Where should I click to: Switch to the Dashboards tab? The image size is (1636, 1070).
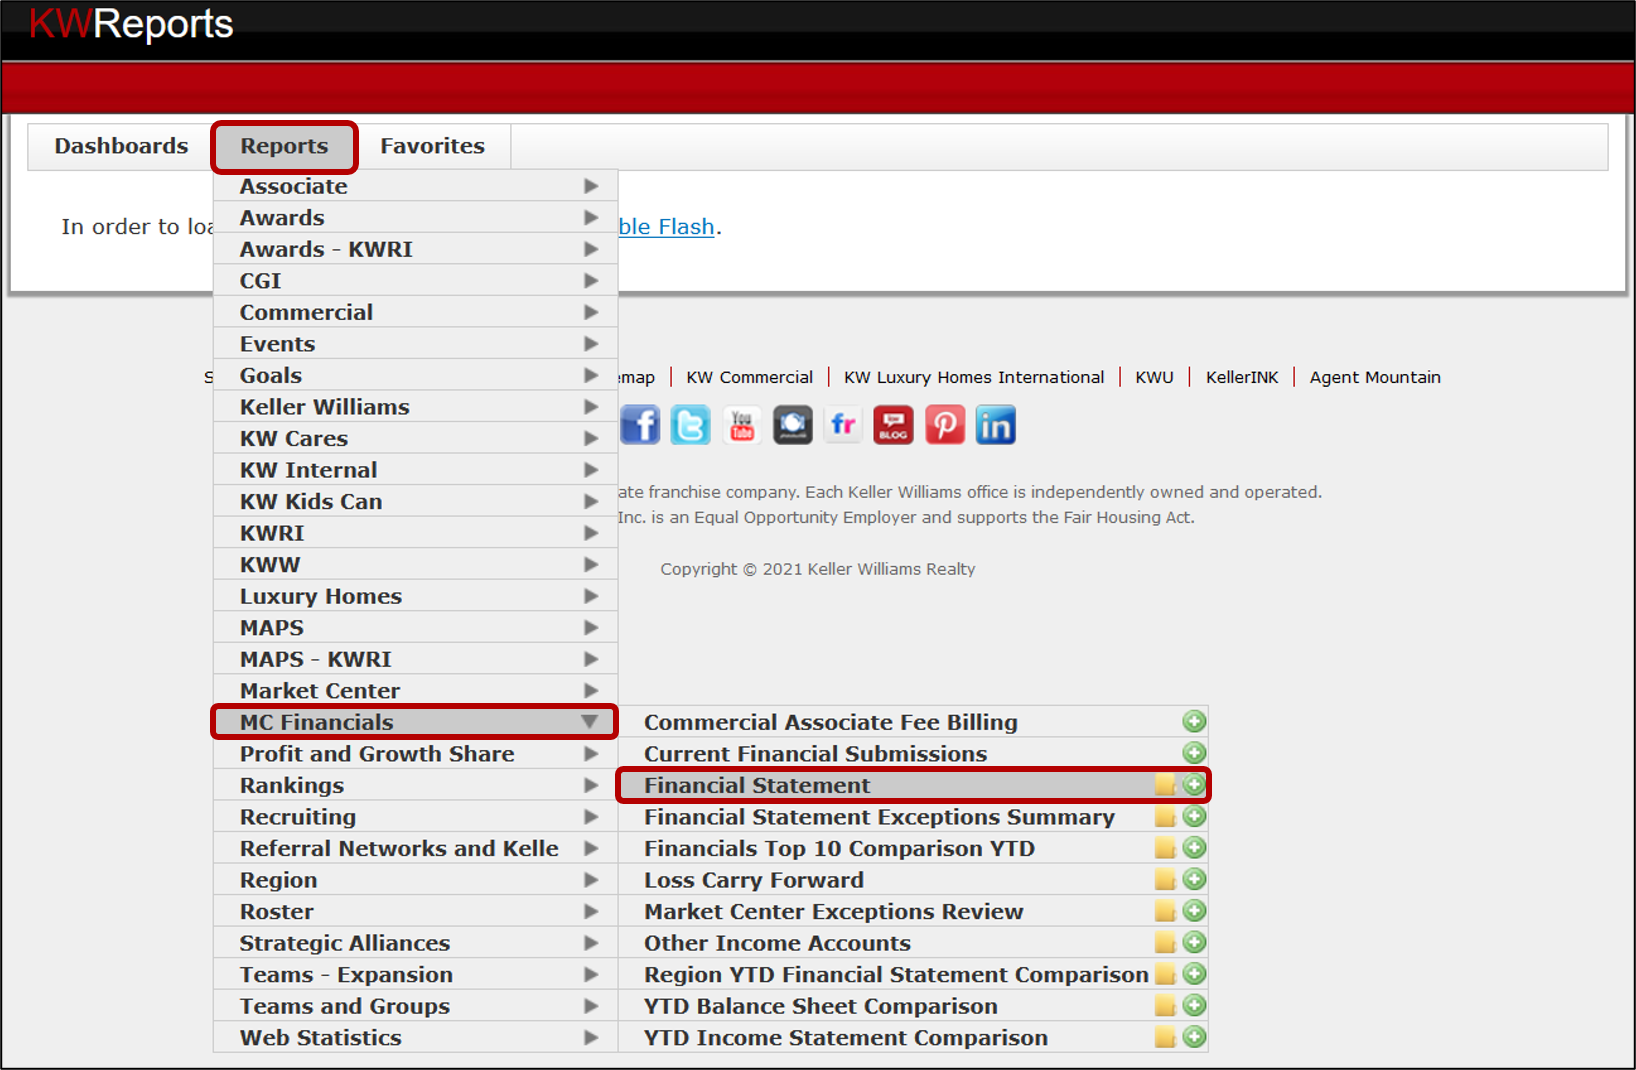click(121, 146)
